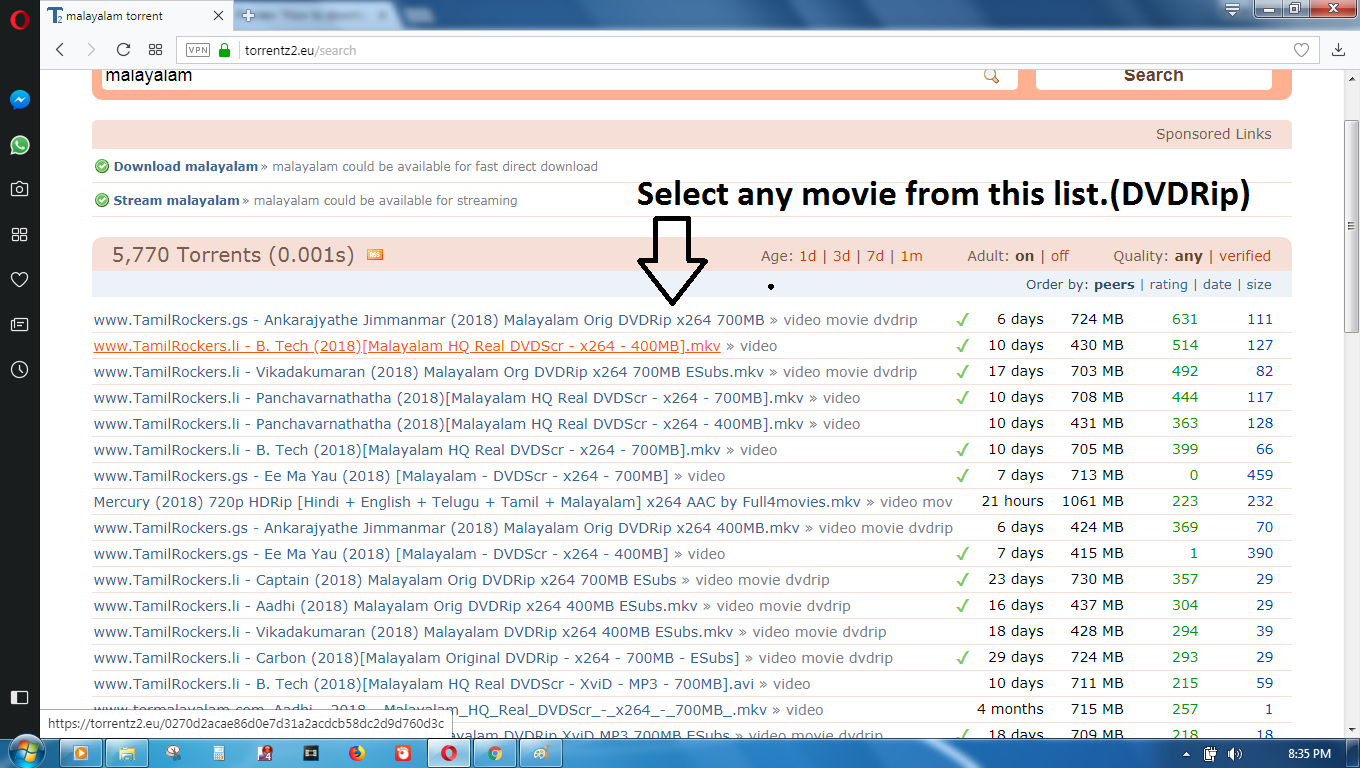Click the search magnifier icon in the search box

pos(991,76)
